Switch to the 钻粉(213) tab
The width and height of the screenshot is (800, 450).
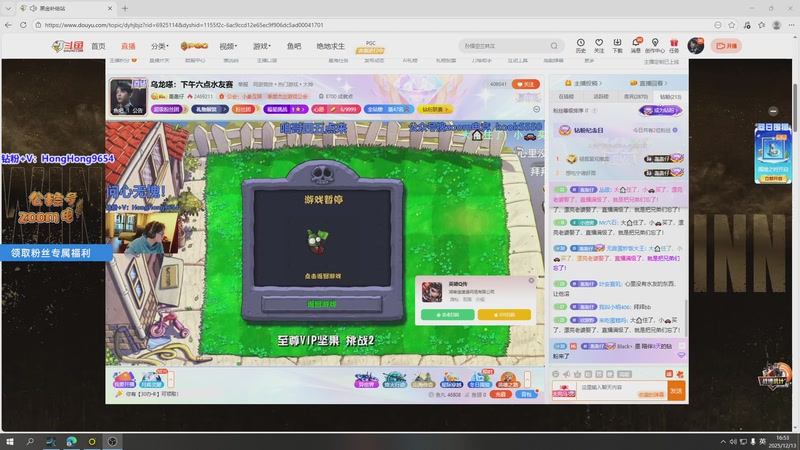[x=669, y=97]
